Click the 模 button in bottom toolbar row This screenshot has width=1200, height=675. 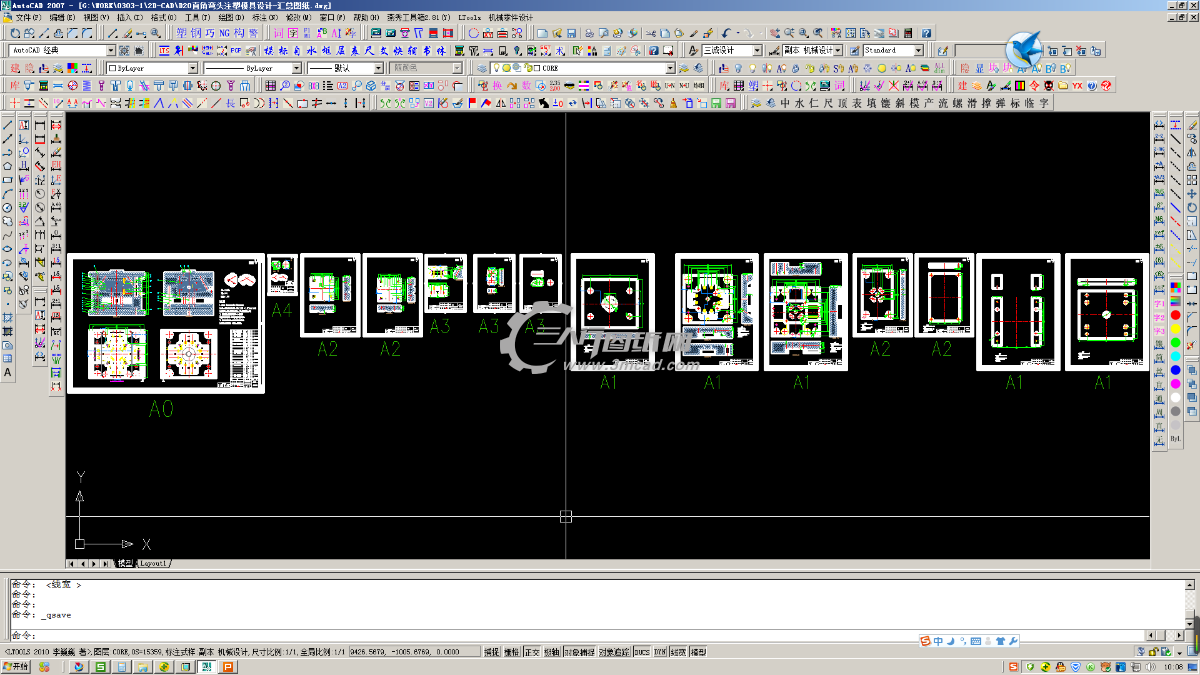point(914,103)
